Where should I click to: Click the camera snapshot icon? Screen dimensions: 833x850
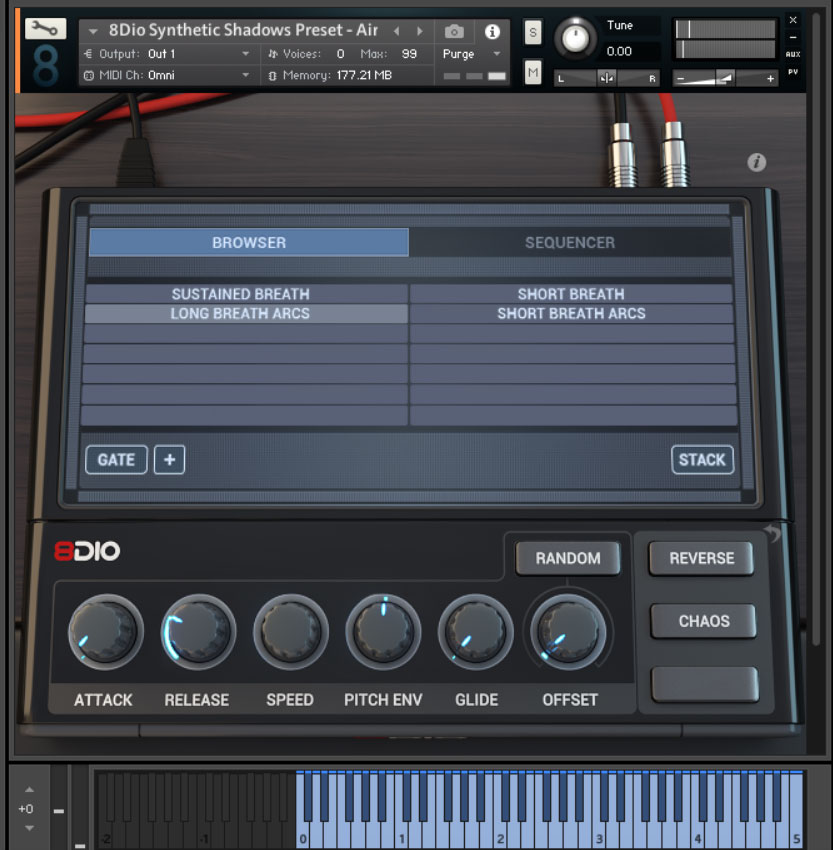coord(454,31)
